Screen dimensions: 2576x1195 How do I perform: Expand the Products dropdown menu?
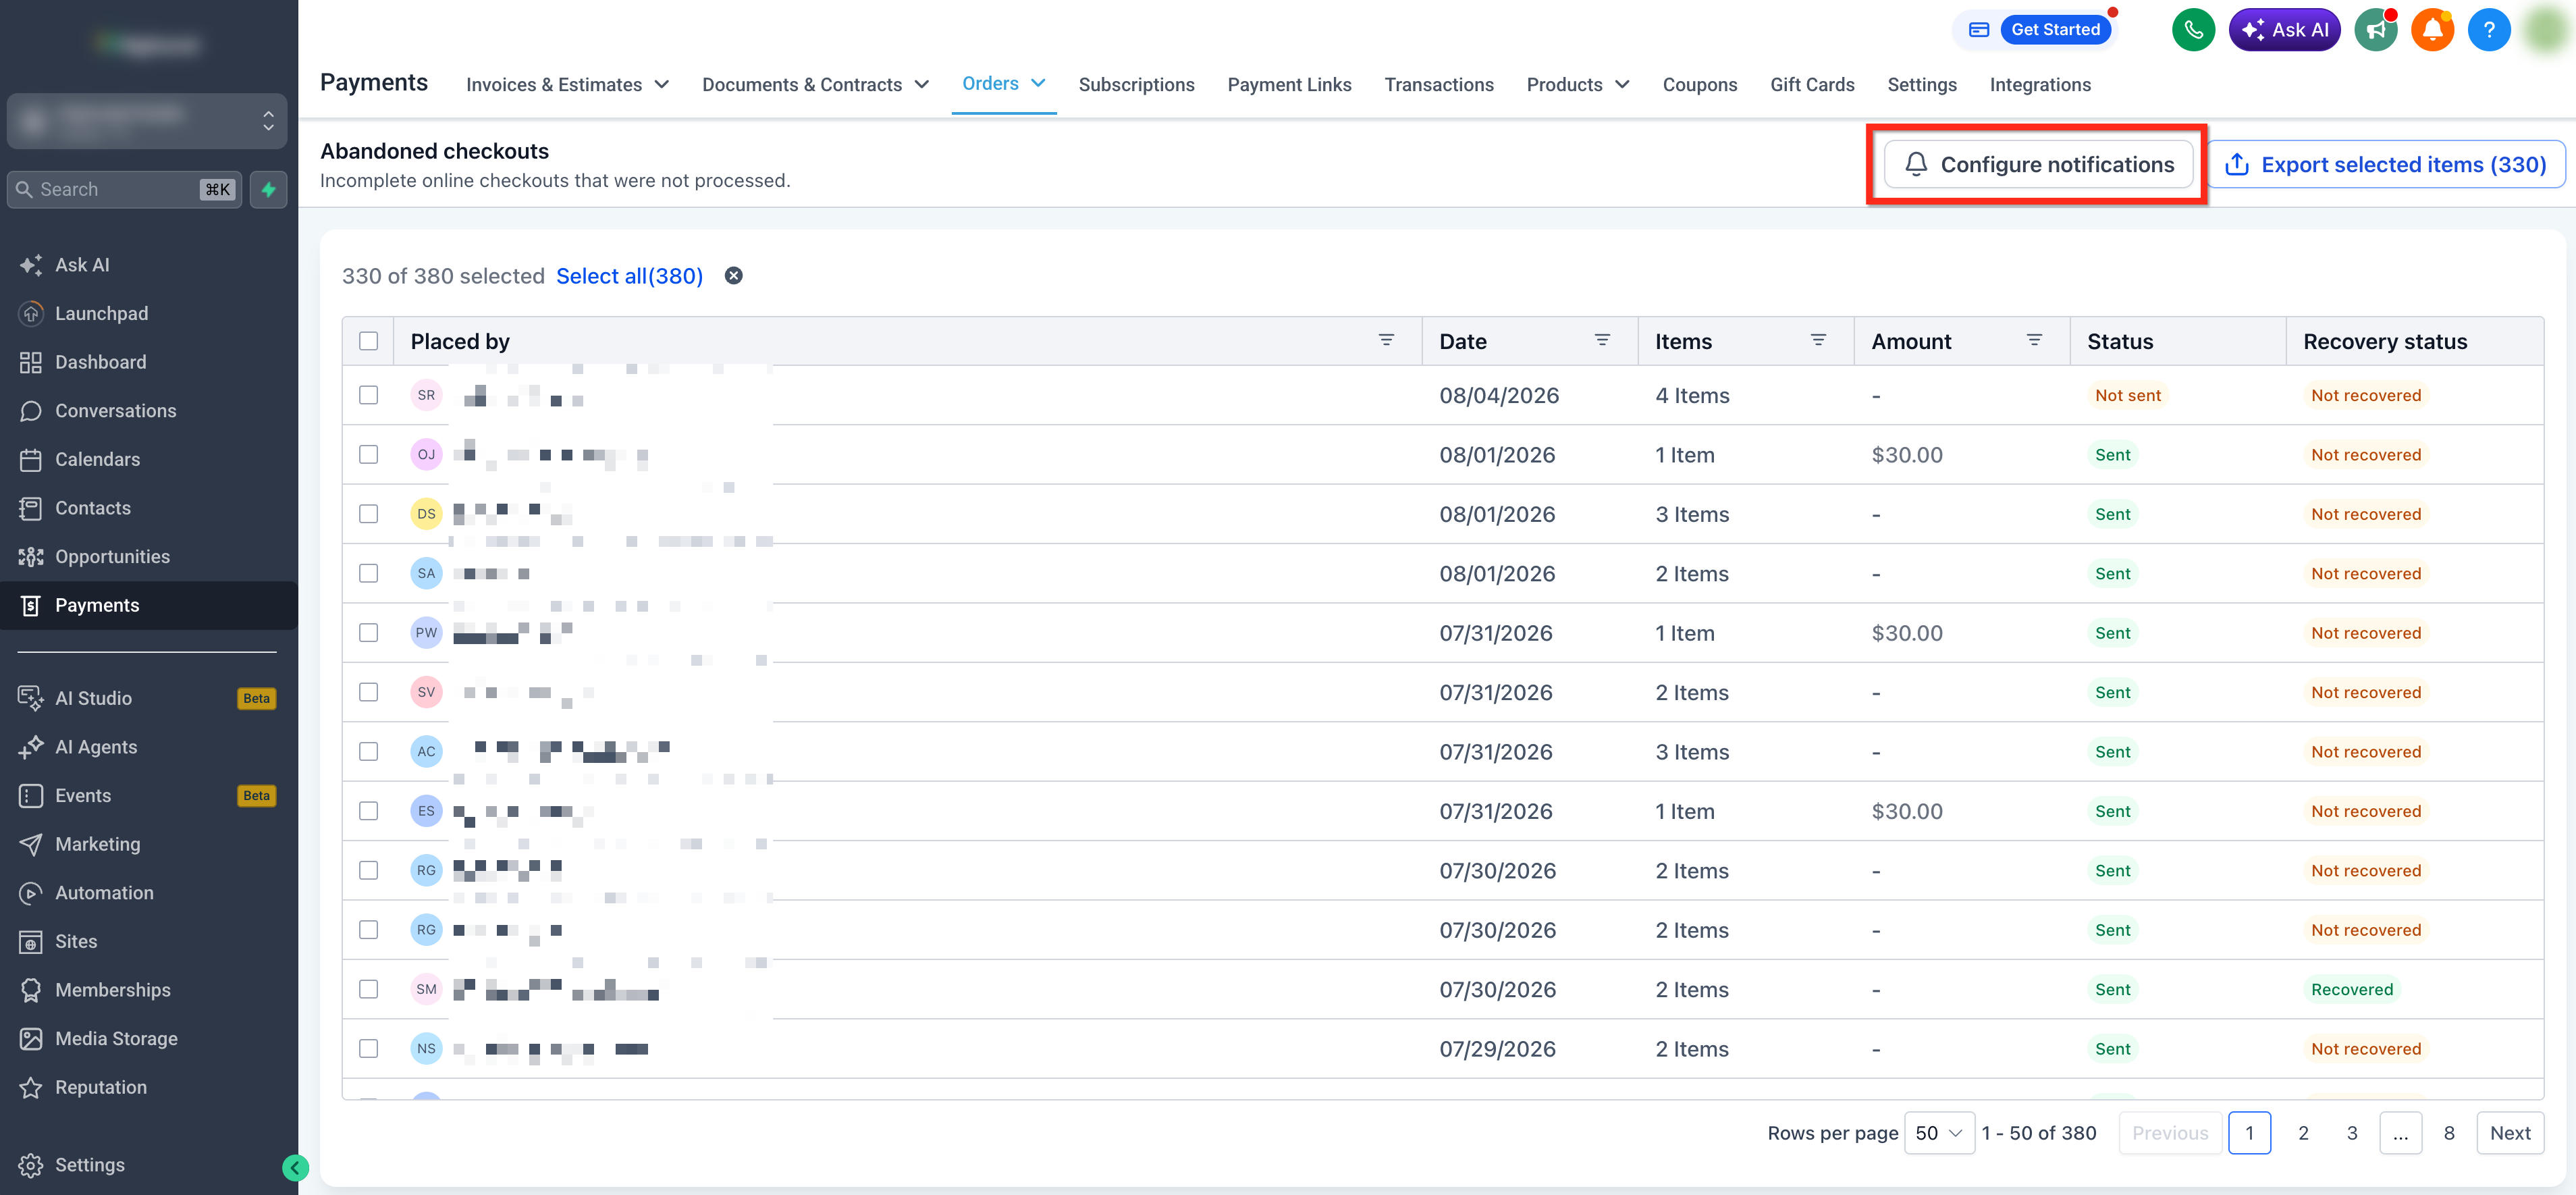click(x=1578, y=85)
